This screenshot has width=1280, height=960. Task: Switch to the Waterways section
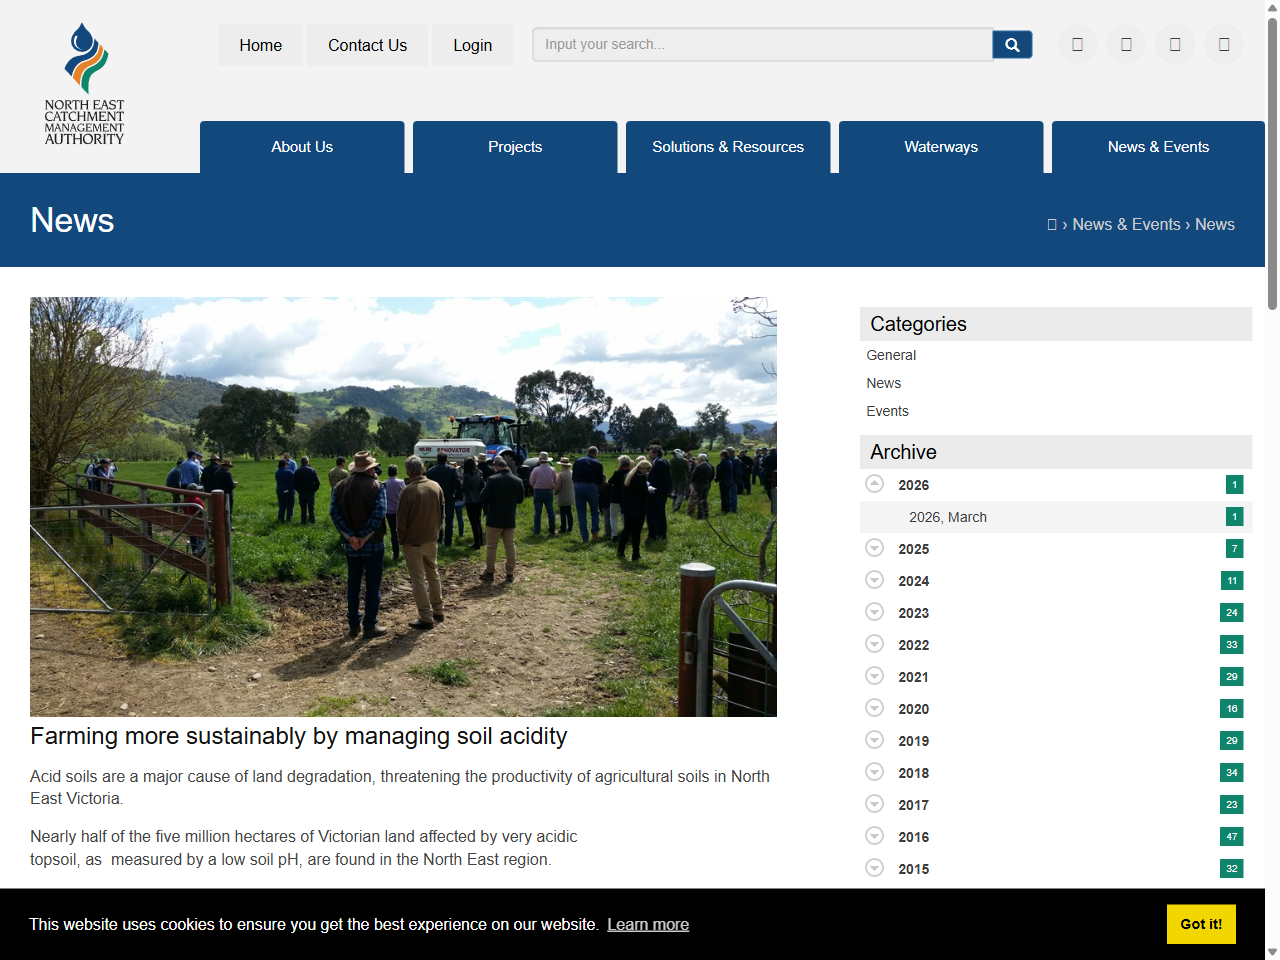(x=940, y=147)
